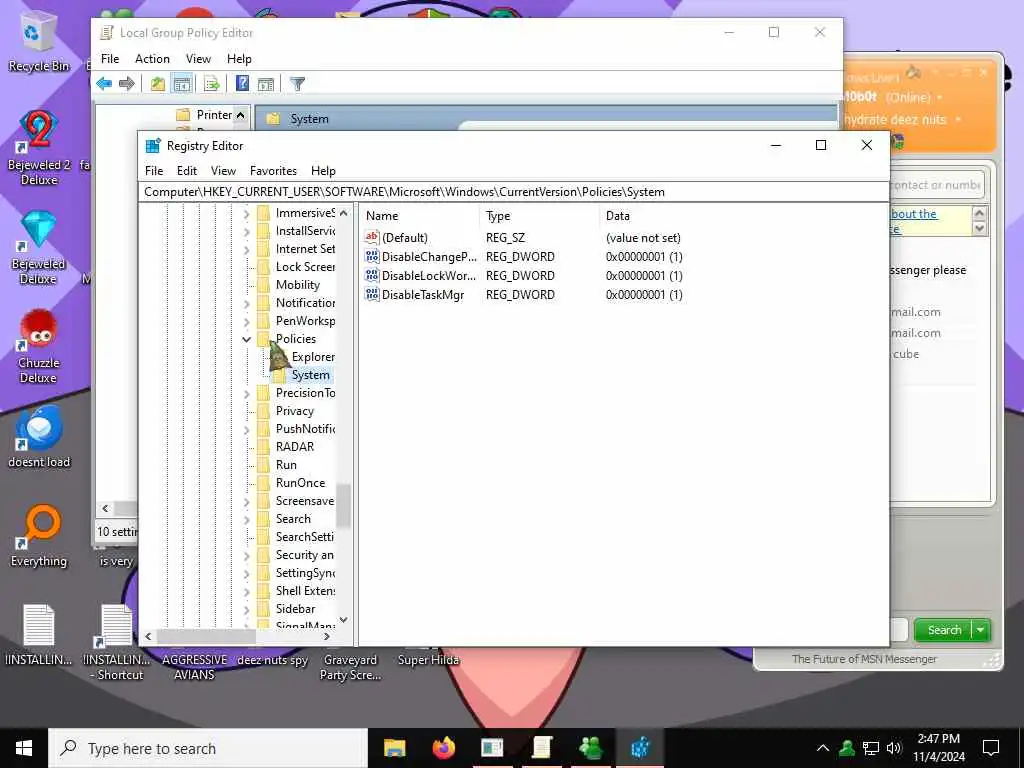Expand the Search registry key
The image size is (1024, 768).
click(x=246, y=519)
